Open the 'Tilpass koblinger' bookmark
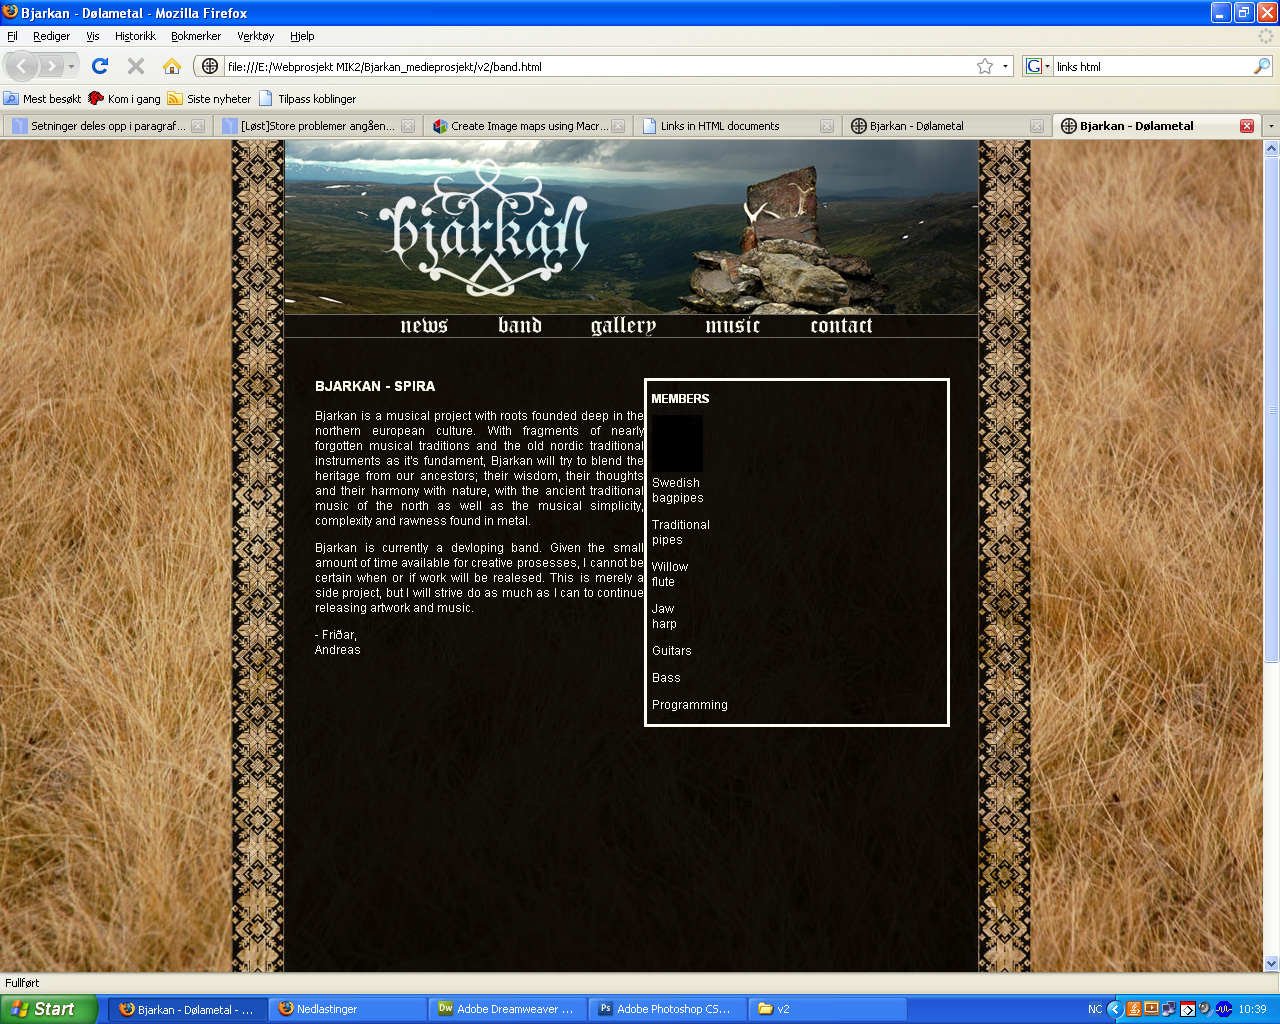The image size is (1280, 1024). coord(307,99)
